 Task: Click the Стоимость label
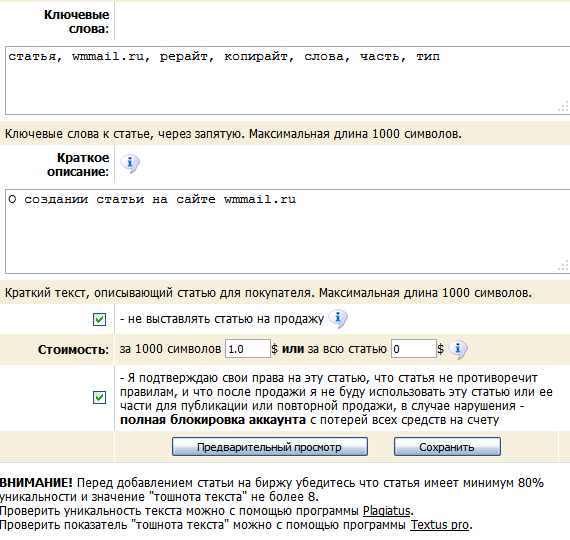coord(73,350)
